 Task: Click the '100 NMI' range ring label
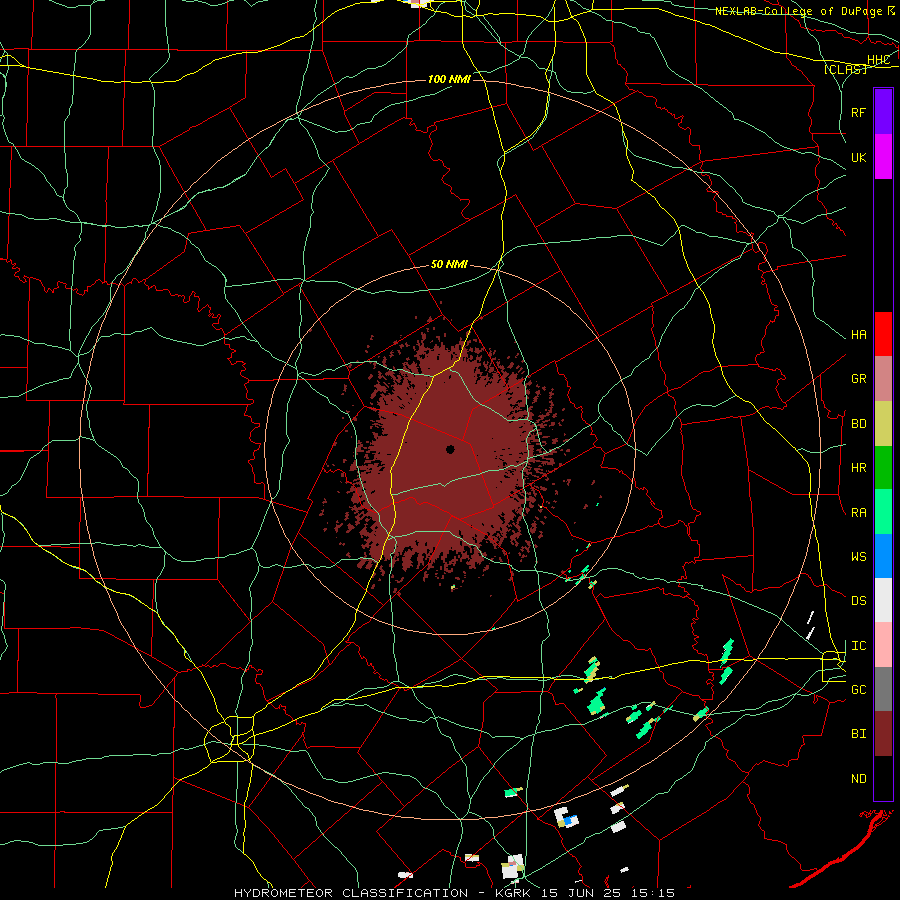[449, 79]
